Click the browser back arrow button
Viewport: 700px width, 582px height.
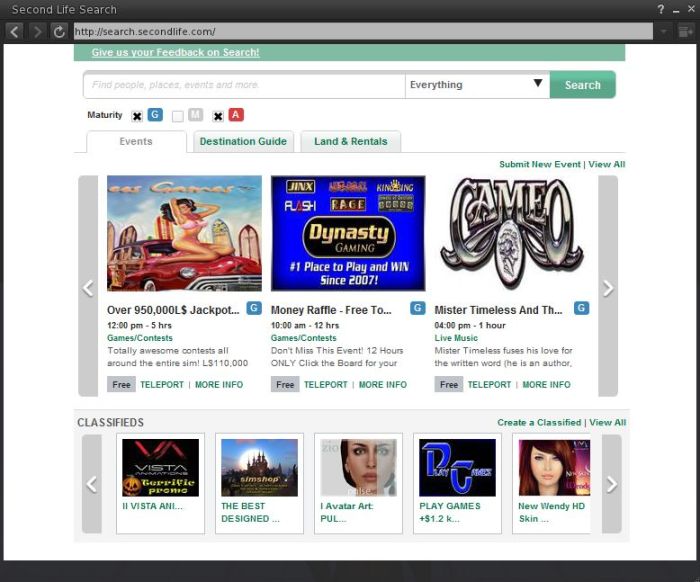coord(14,31)
